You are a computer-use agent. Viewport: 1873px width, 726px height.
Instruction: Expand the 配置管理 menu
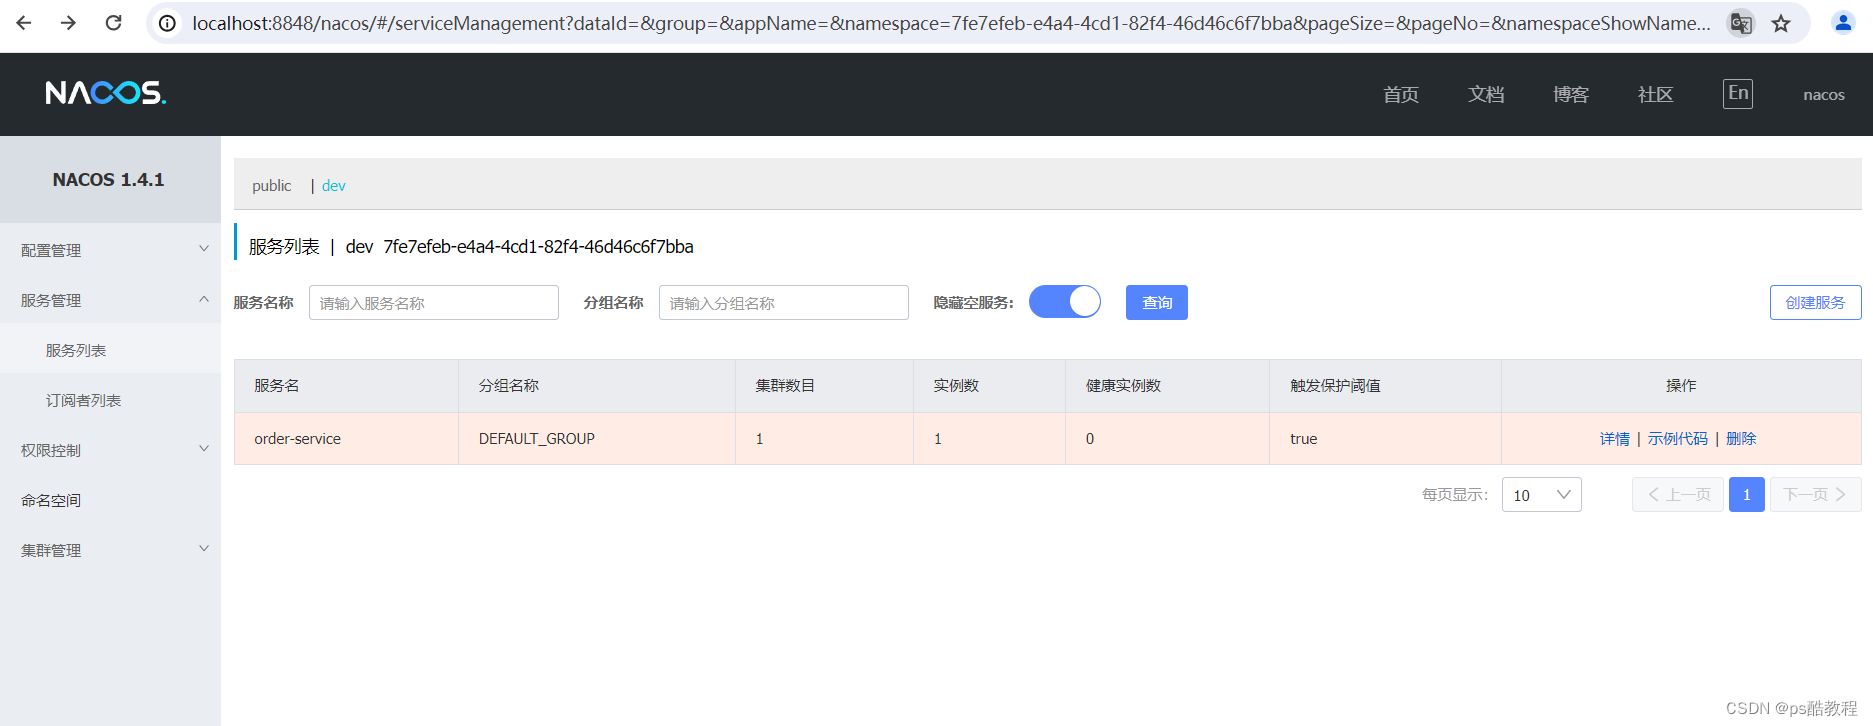(x=110, y=250)
